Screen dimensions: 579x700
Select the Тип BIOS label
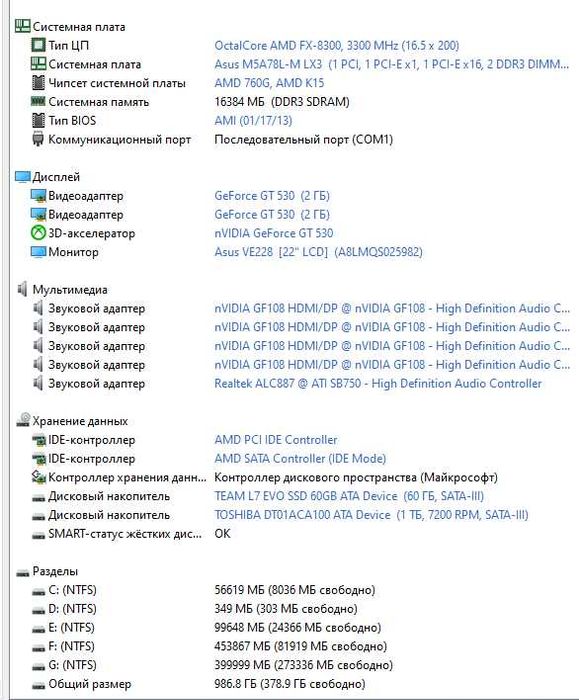(72, 120)
